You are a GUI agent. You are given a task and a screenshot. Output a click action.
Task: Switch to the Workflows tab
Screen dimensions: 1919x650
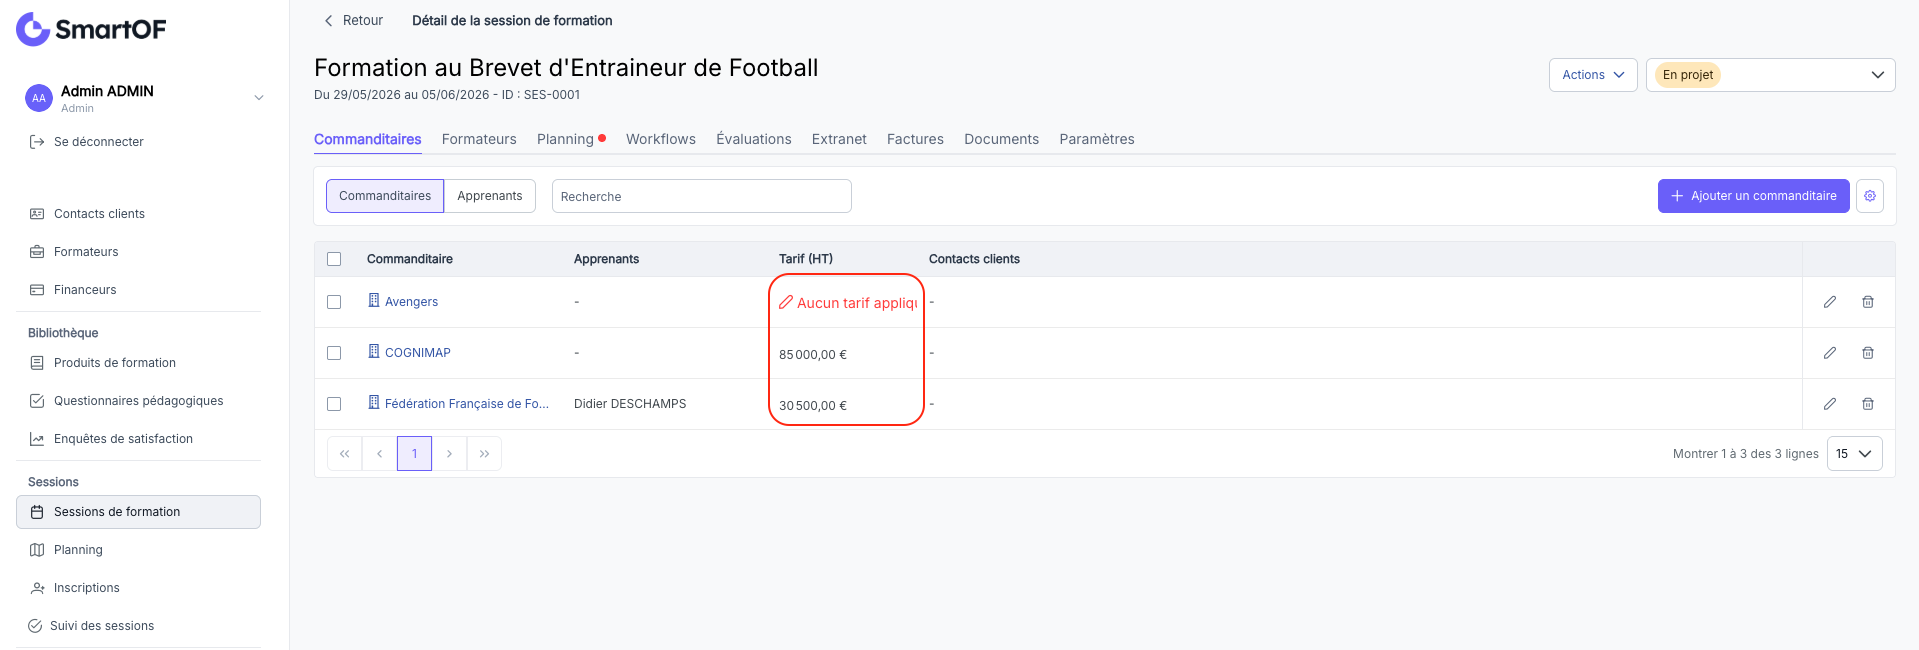[x=661, y=139]
